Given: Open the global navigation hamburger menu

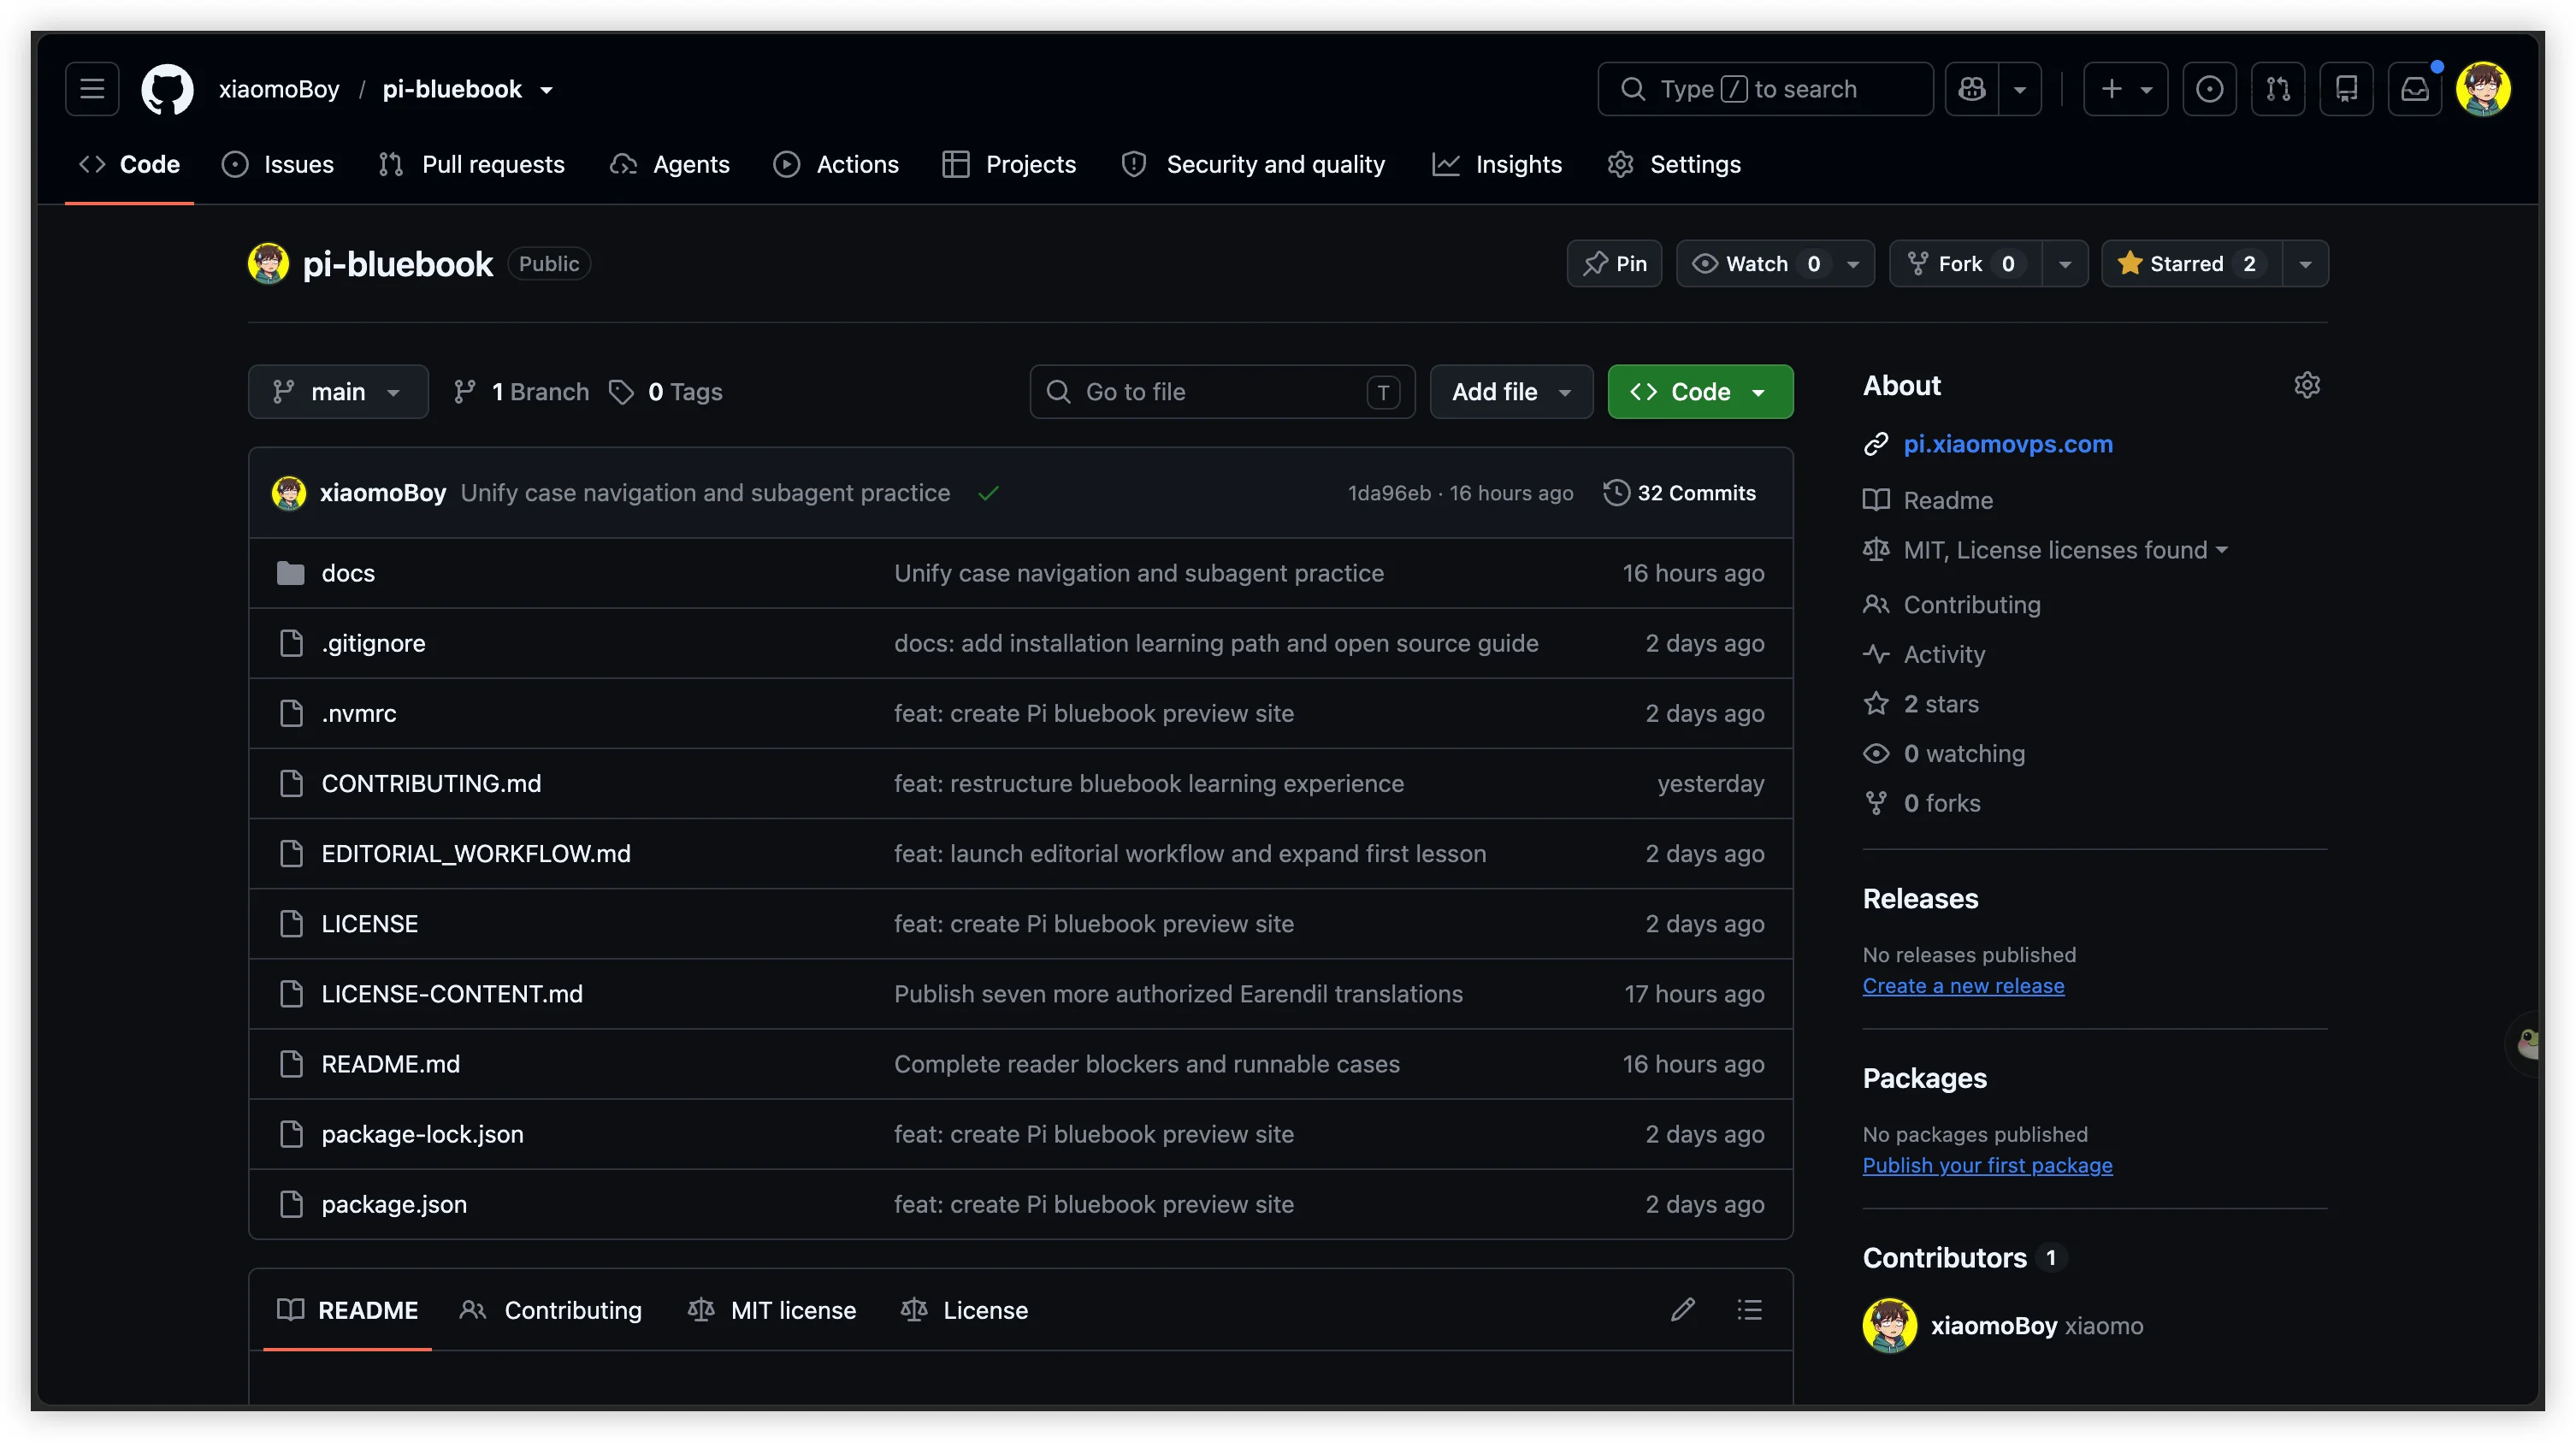Looking at the screenshot, I should tap(92, 89).
